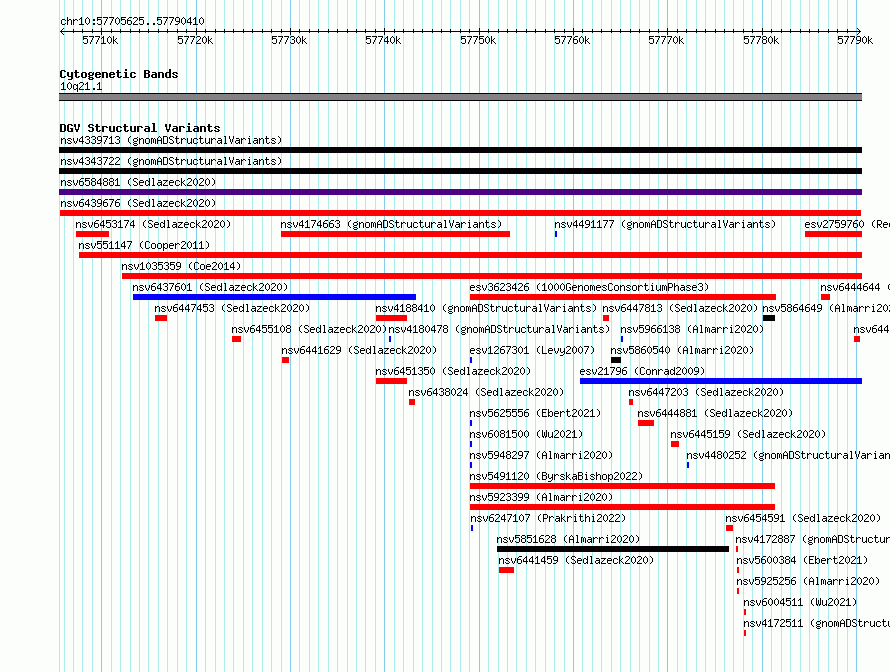Open nsv6439676 Sedlazeck2020 variant label
Viewport: 890px width, 672px height.
(138, 203)
